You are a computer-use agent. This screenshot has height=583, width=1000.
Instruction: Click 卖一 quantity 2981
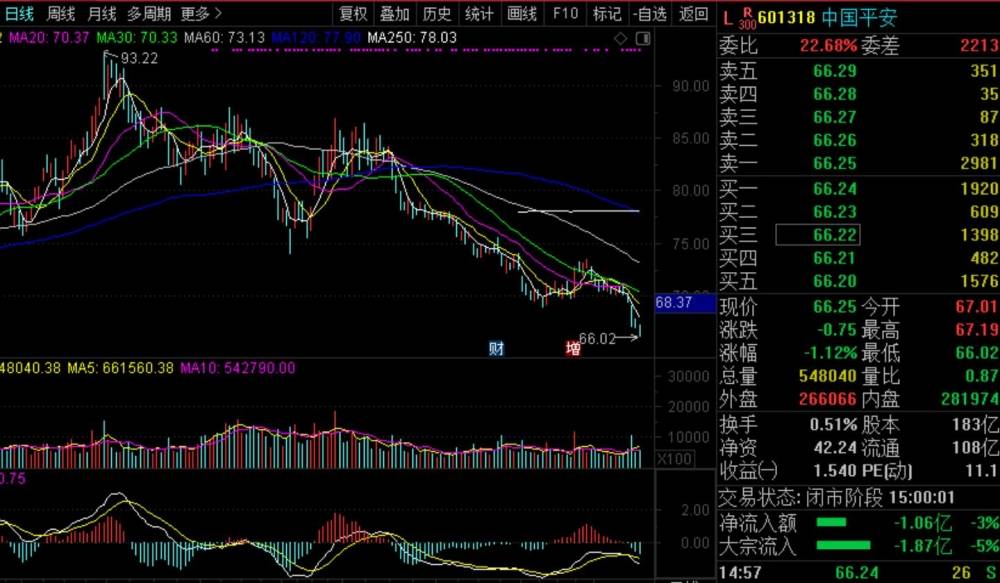pos(979,163)
